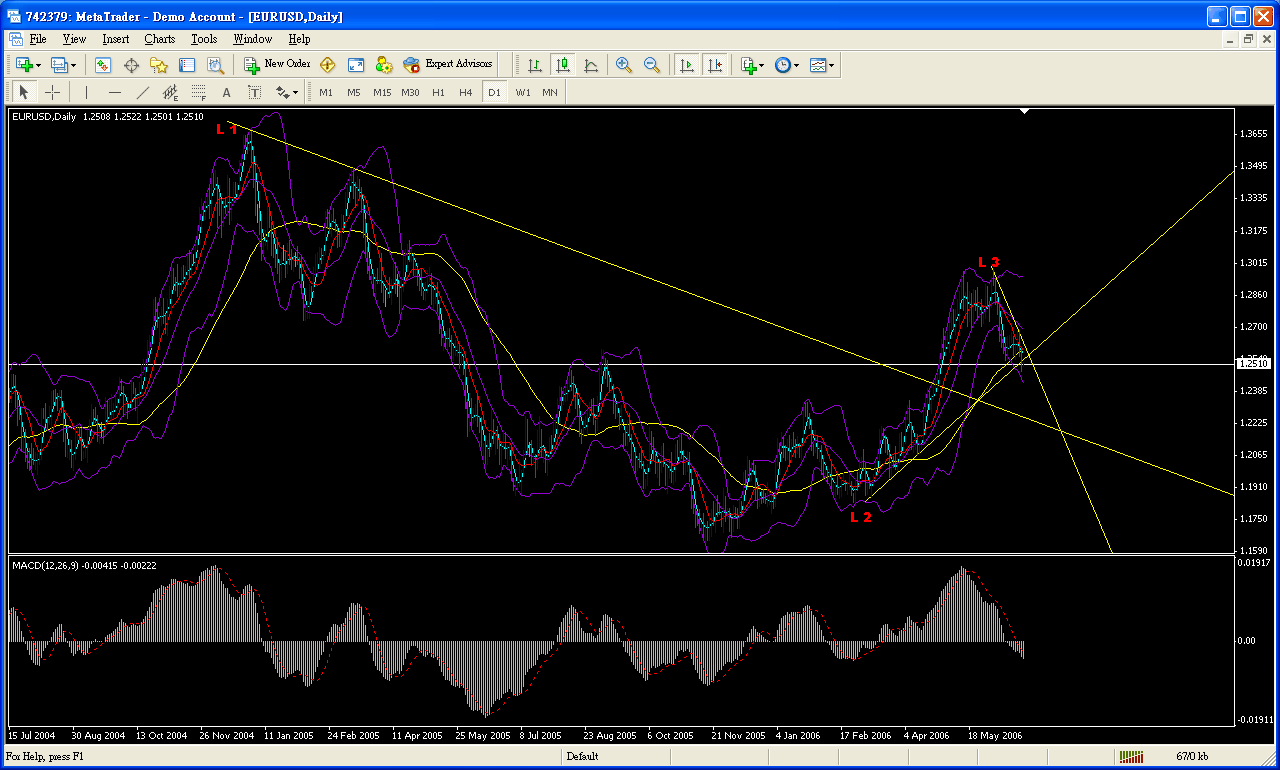Image resolution: width=1280 pixels, height=770 pixels.
Task: Toggle the Terminal window icon
Action: pyautogui.click(x=187, y=65)
